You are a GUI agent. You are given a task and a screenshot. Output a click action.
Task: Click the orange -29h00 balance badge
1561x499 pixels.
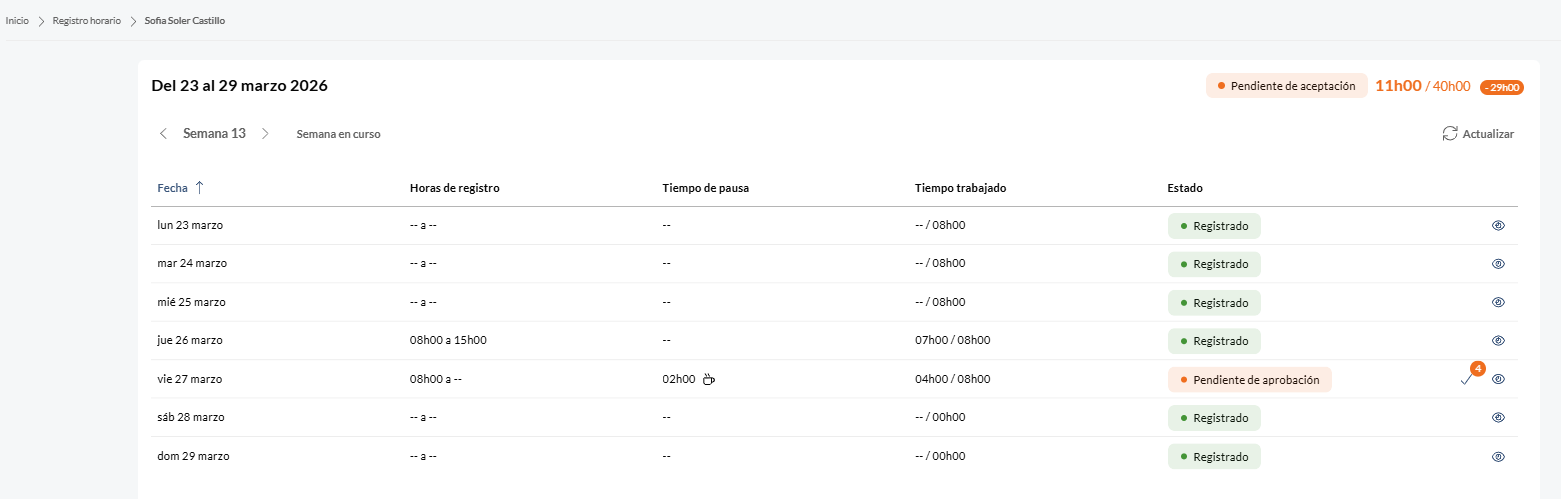tap(1501, 87)
